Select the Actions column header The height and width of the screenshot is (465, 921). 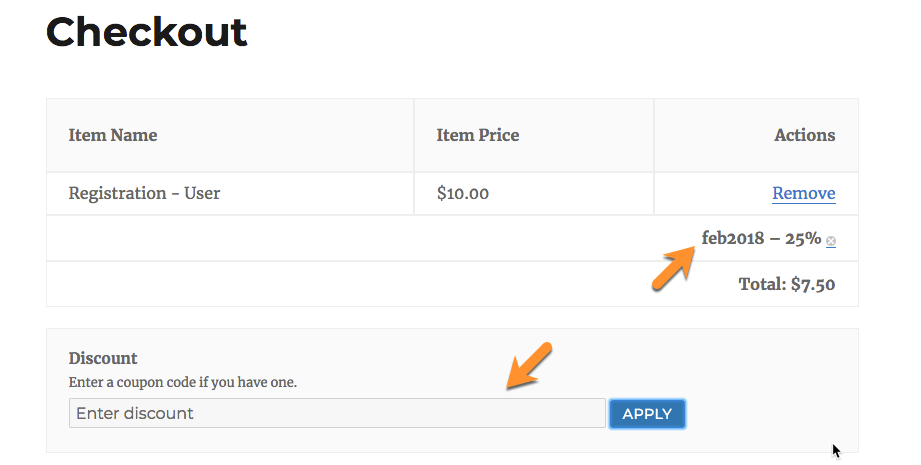point(804,135)
